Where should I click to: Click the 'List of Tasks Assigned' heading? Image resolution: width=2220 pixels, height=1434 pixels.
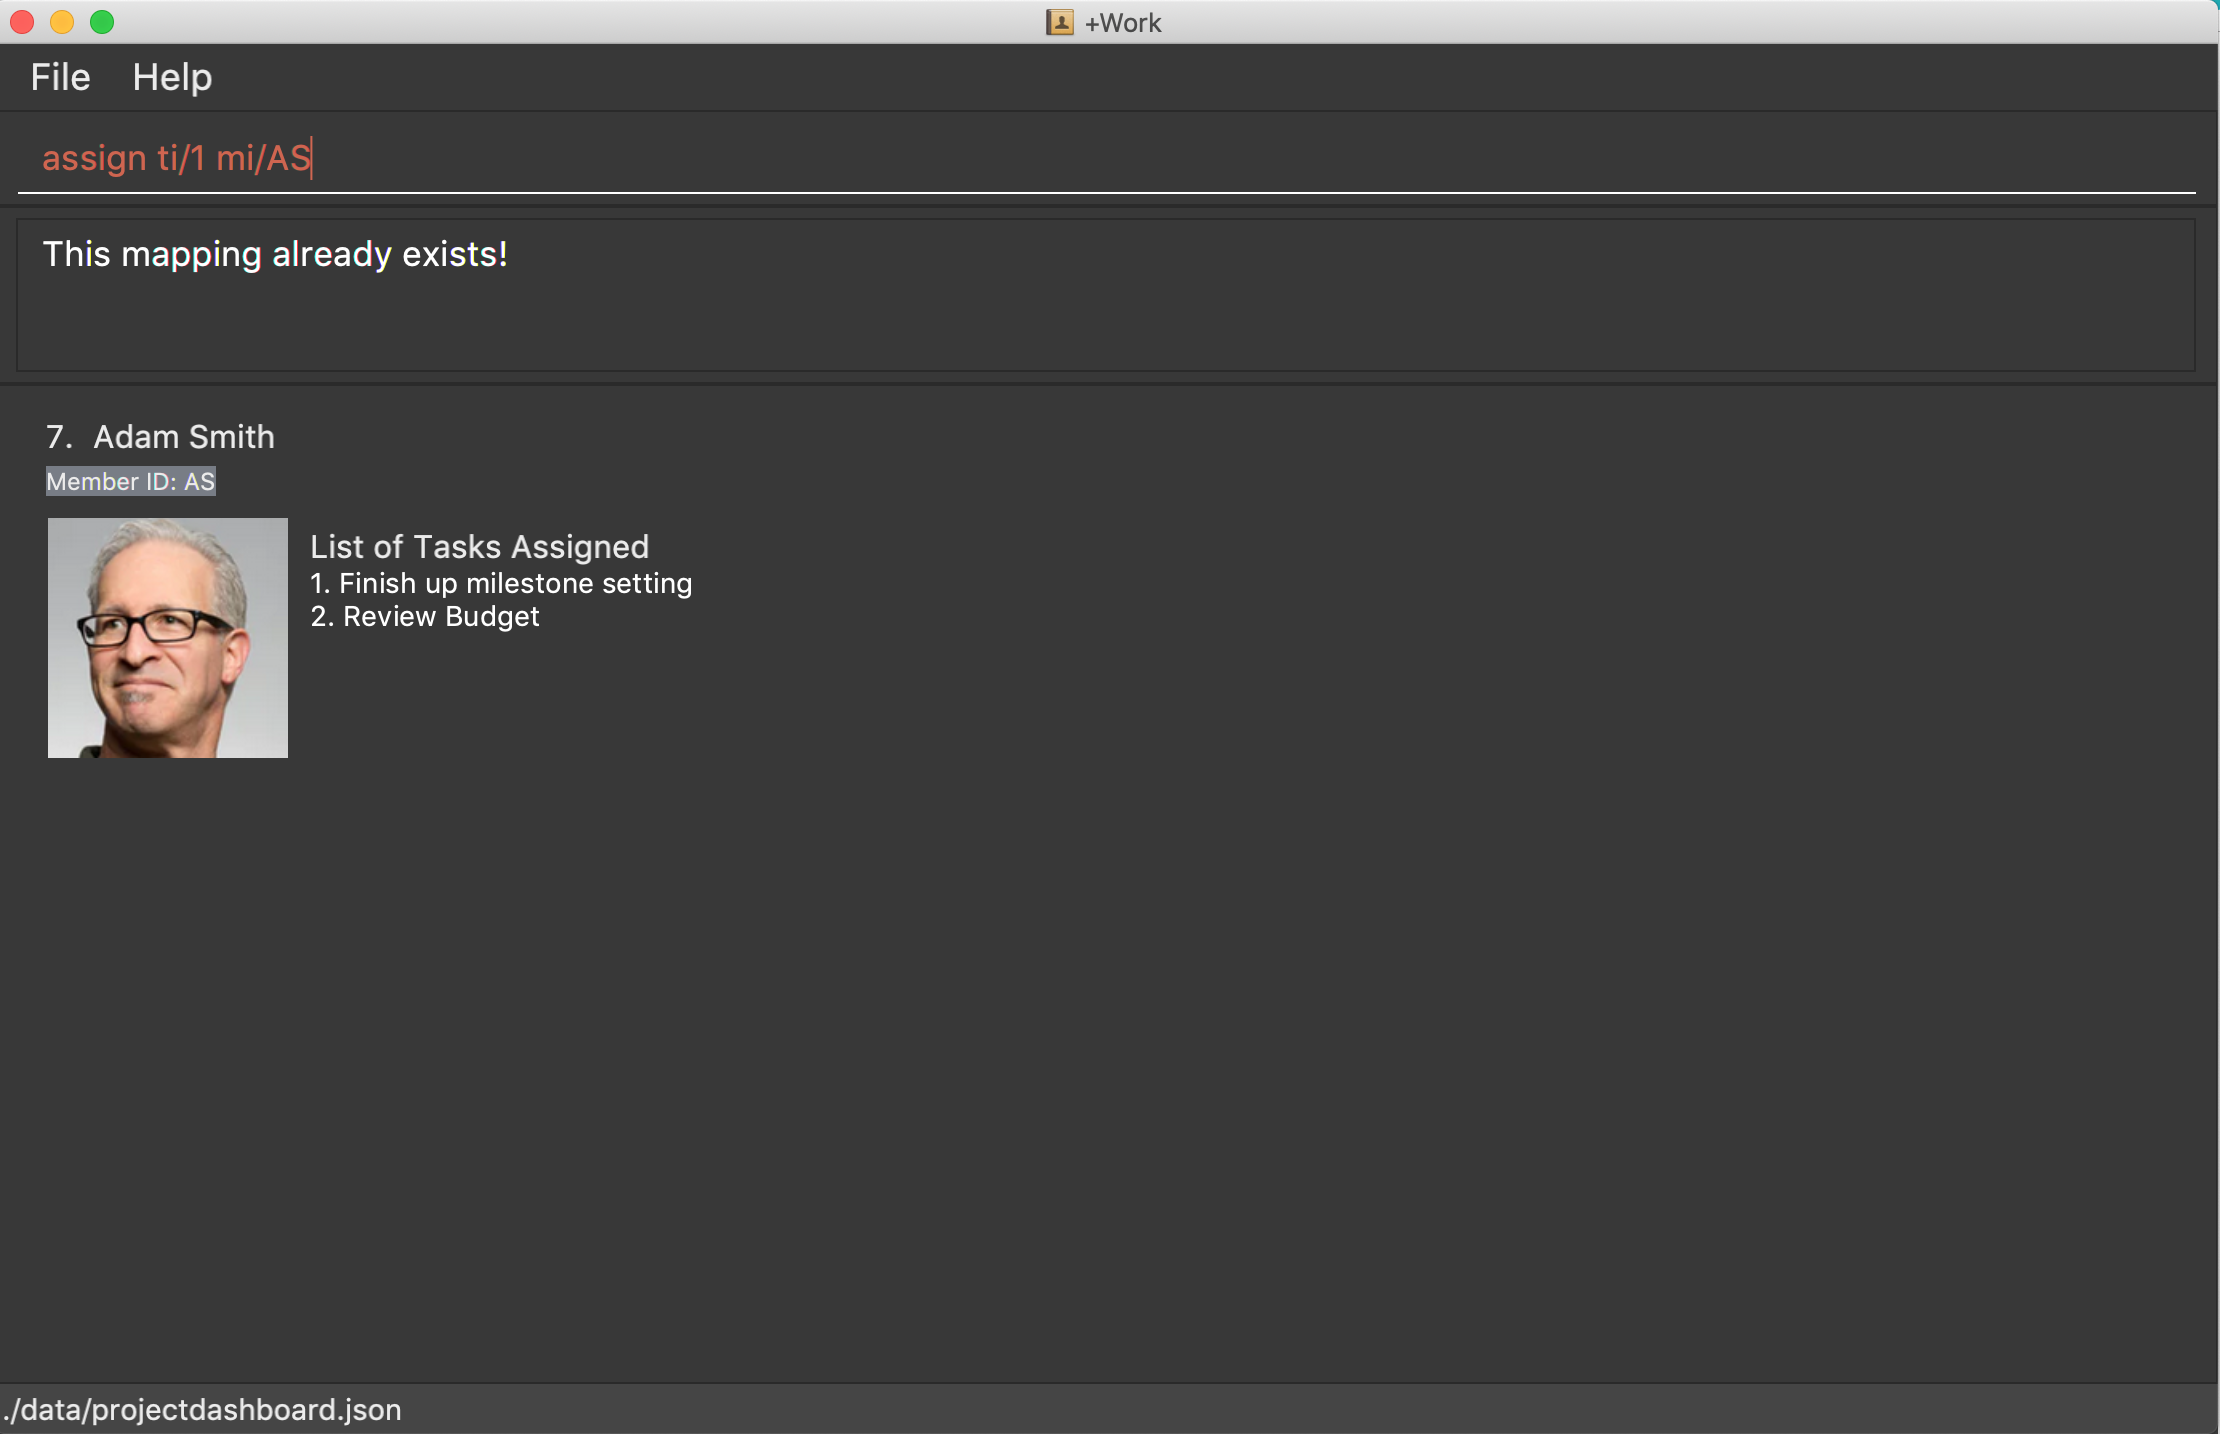coord(479,547)
